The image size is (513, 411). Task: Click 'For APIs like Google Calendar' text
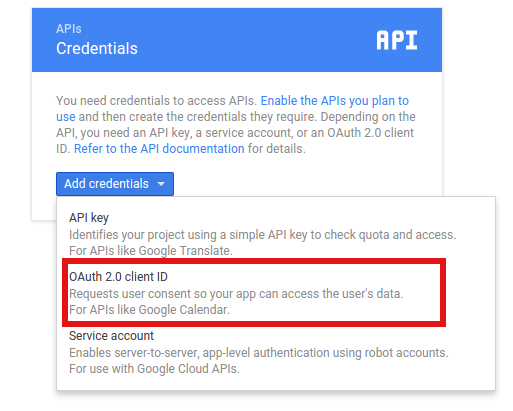tap(149, 310)
